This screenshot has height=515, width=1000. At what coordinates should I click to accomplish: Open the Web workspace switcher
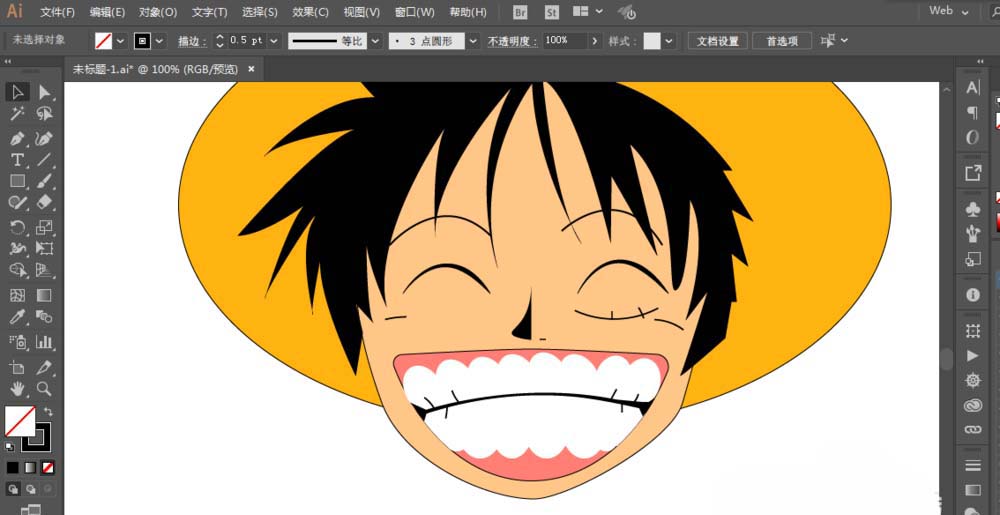949,11
